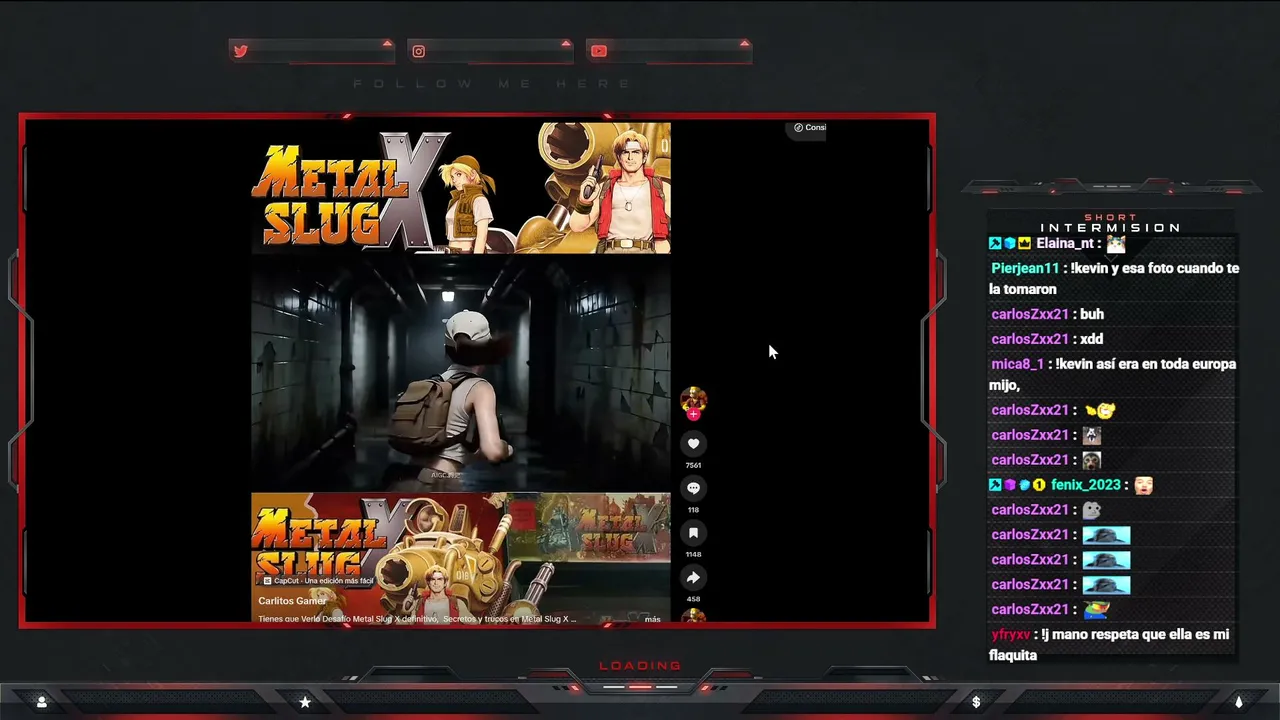This screenshot has height=720, width=1280.
Task: Click the triangle arrow on the Instagram panel
Action: (x=566, y=43)
